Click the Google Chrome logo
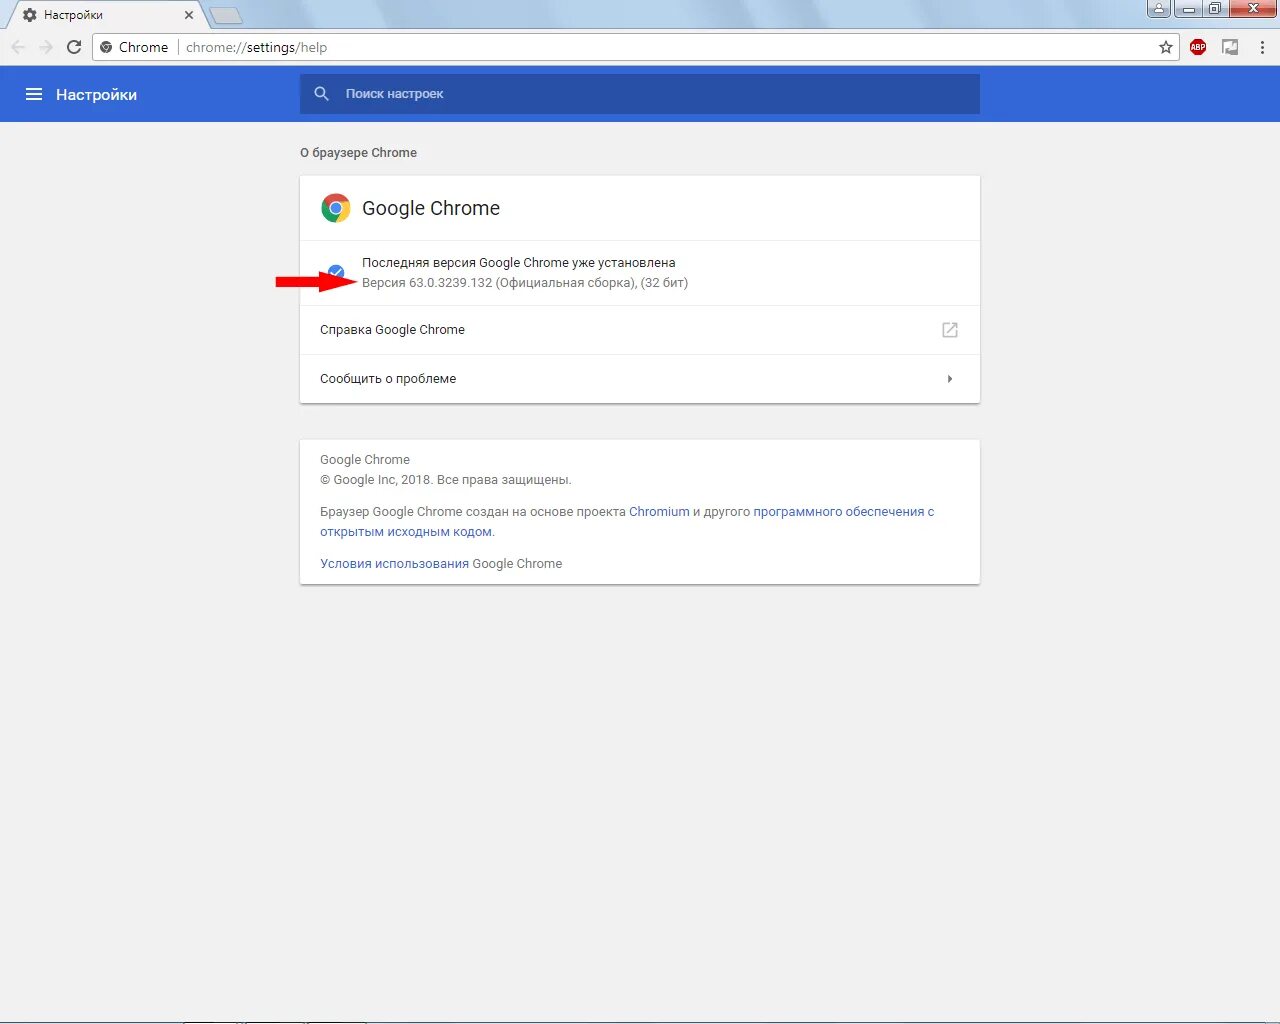This screenshot has width=1280, height=1024. point(336,208)
